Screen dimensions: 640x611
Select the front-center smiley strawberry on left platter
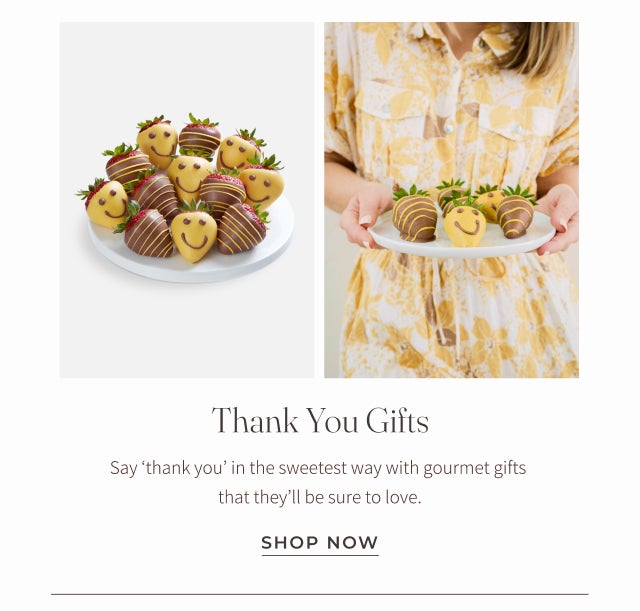[x=193, y=236]
